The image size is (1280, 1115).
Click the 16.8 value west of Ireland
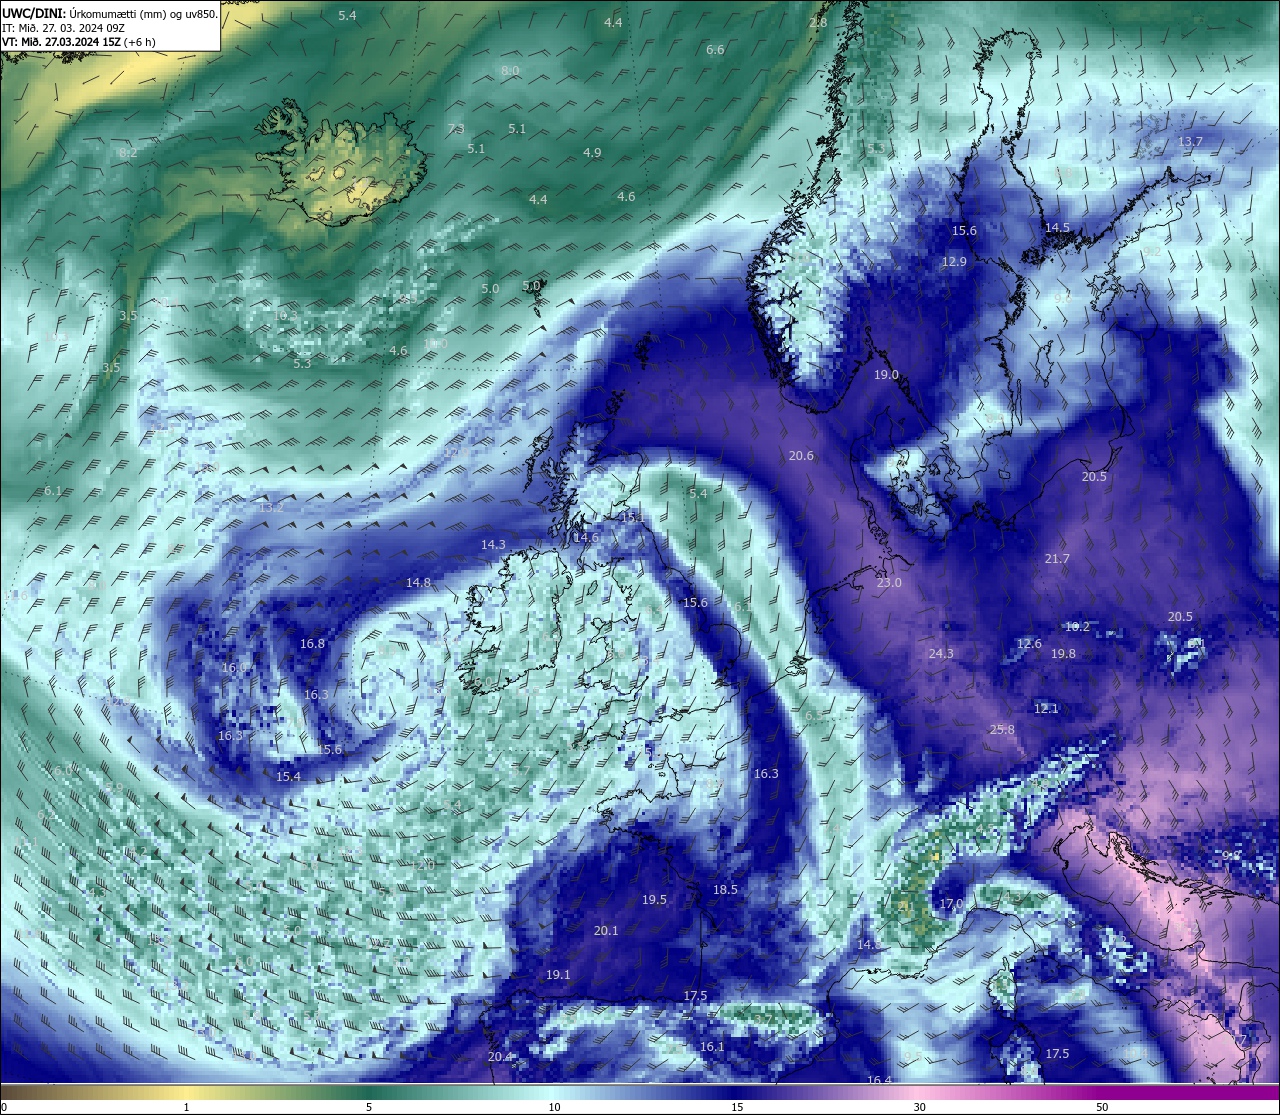pos(313,643)
